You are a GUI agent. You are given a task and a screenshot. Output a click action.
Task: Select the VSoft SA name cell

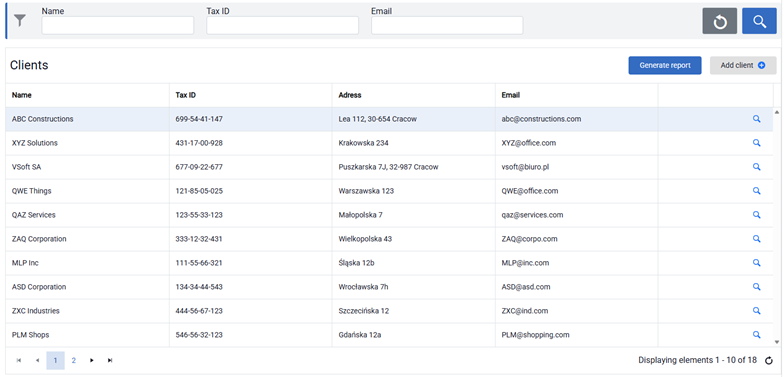tap(88, 167)
